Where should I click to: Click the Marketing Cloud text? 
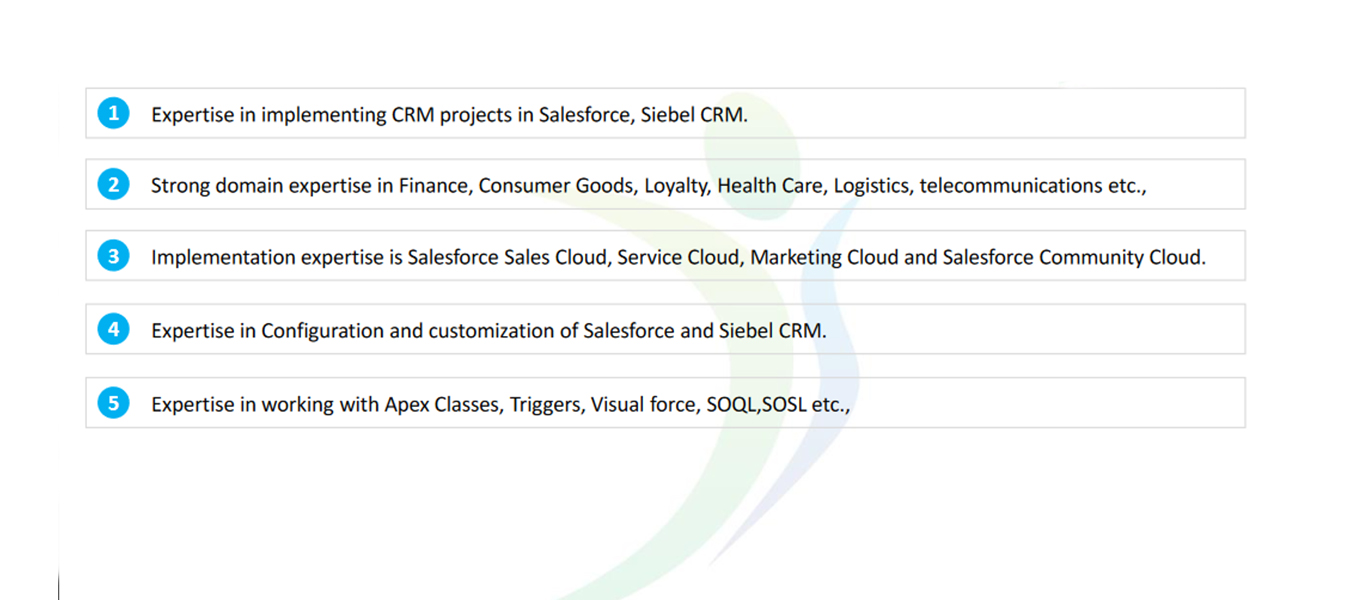(x=825, y=257)
